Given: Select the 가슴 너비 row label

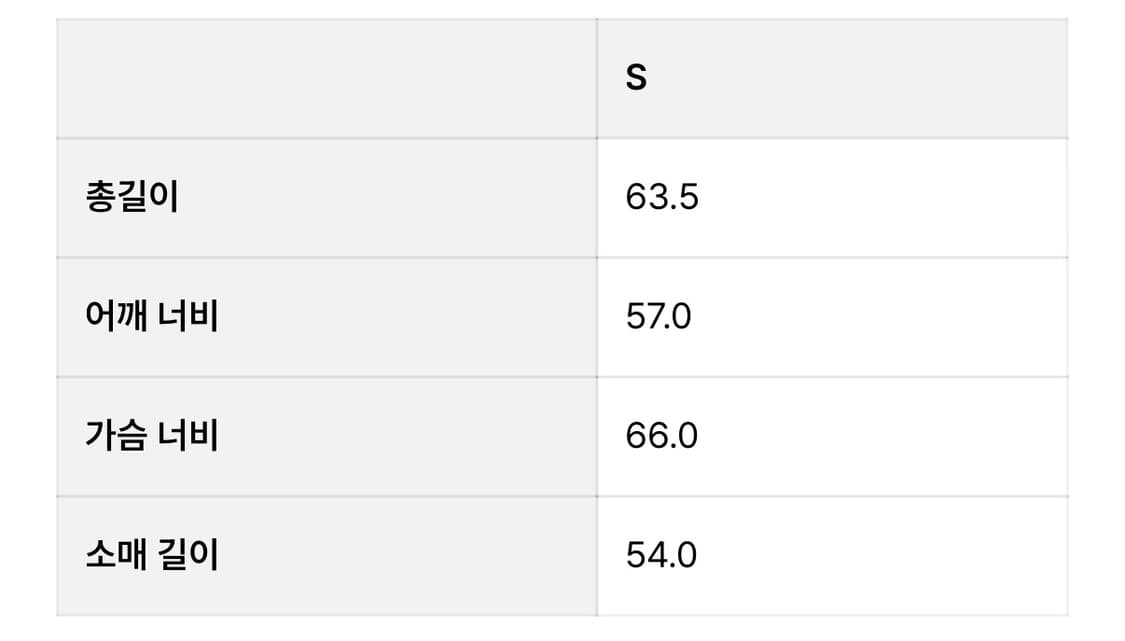Looking at the screenshot, I should tap(152, 436).
